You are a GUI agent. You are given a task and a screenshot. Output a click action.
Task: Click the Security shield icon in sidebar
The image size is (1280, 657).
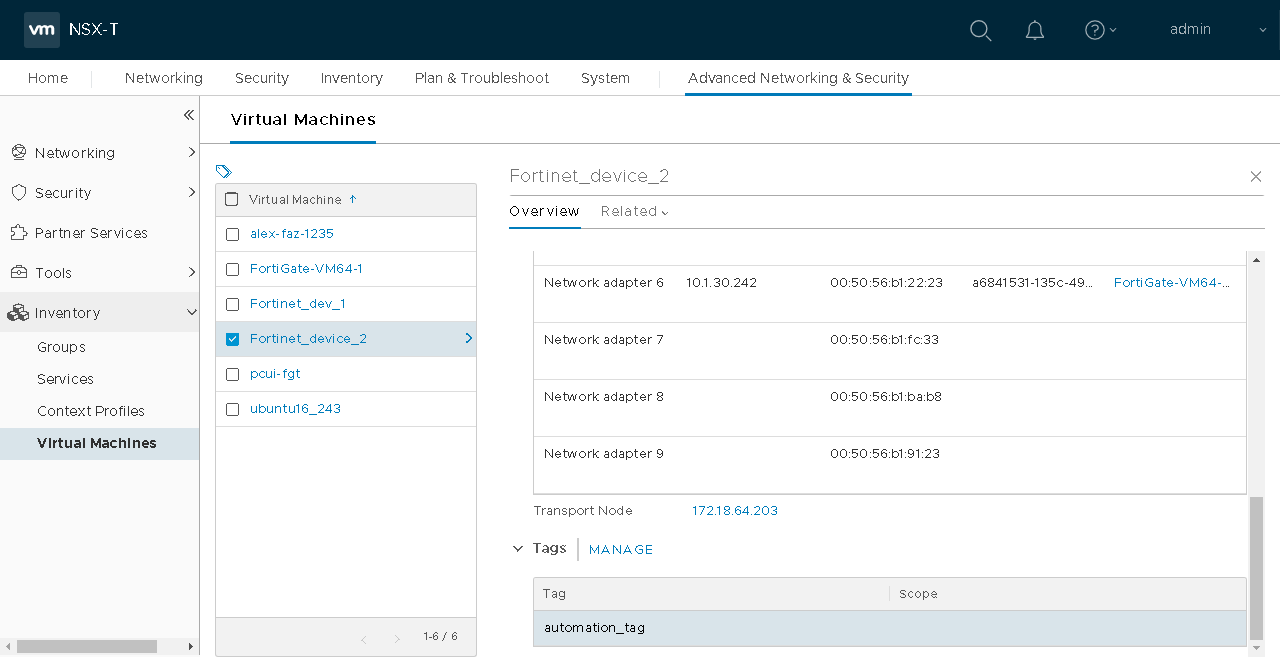[18, 193]
